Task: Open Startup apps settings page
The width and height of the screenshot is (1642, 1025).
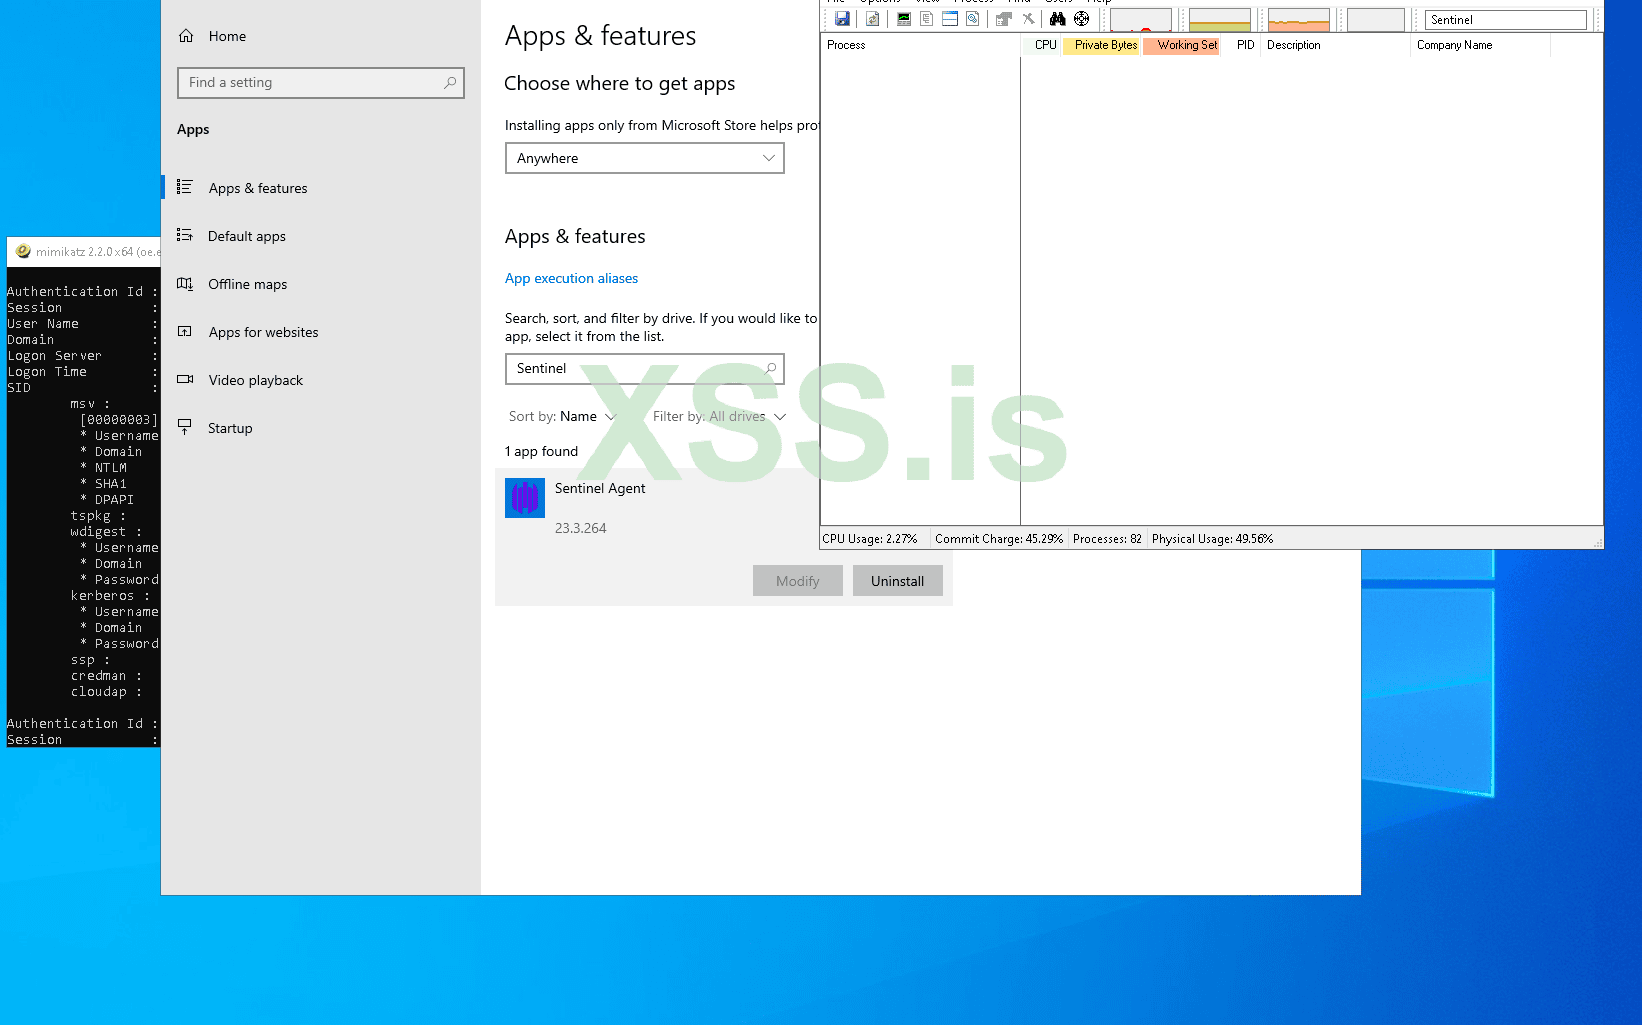Action: point(230,428)
